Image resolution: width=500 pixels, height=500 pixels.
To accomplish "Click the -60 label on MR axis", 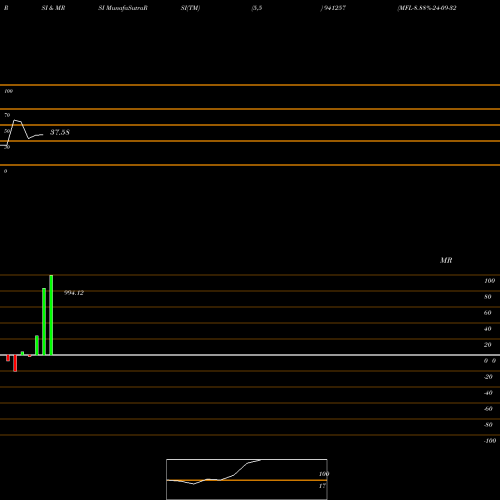I will pos(488,409).
